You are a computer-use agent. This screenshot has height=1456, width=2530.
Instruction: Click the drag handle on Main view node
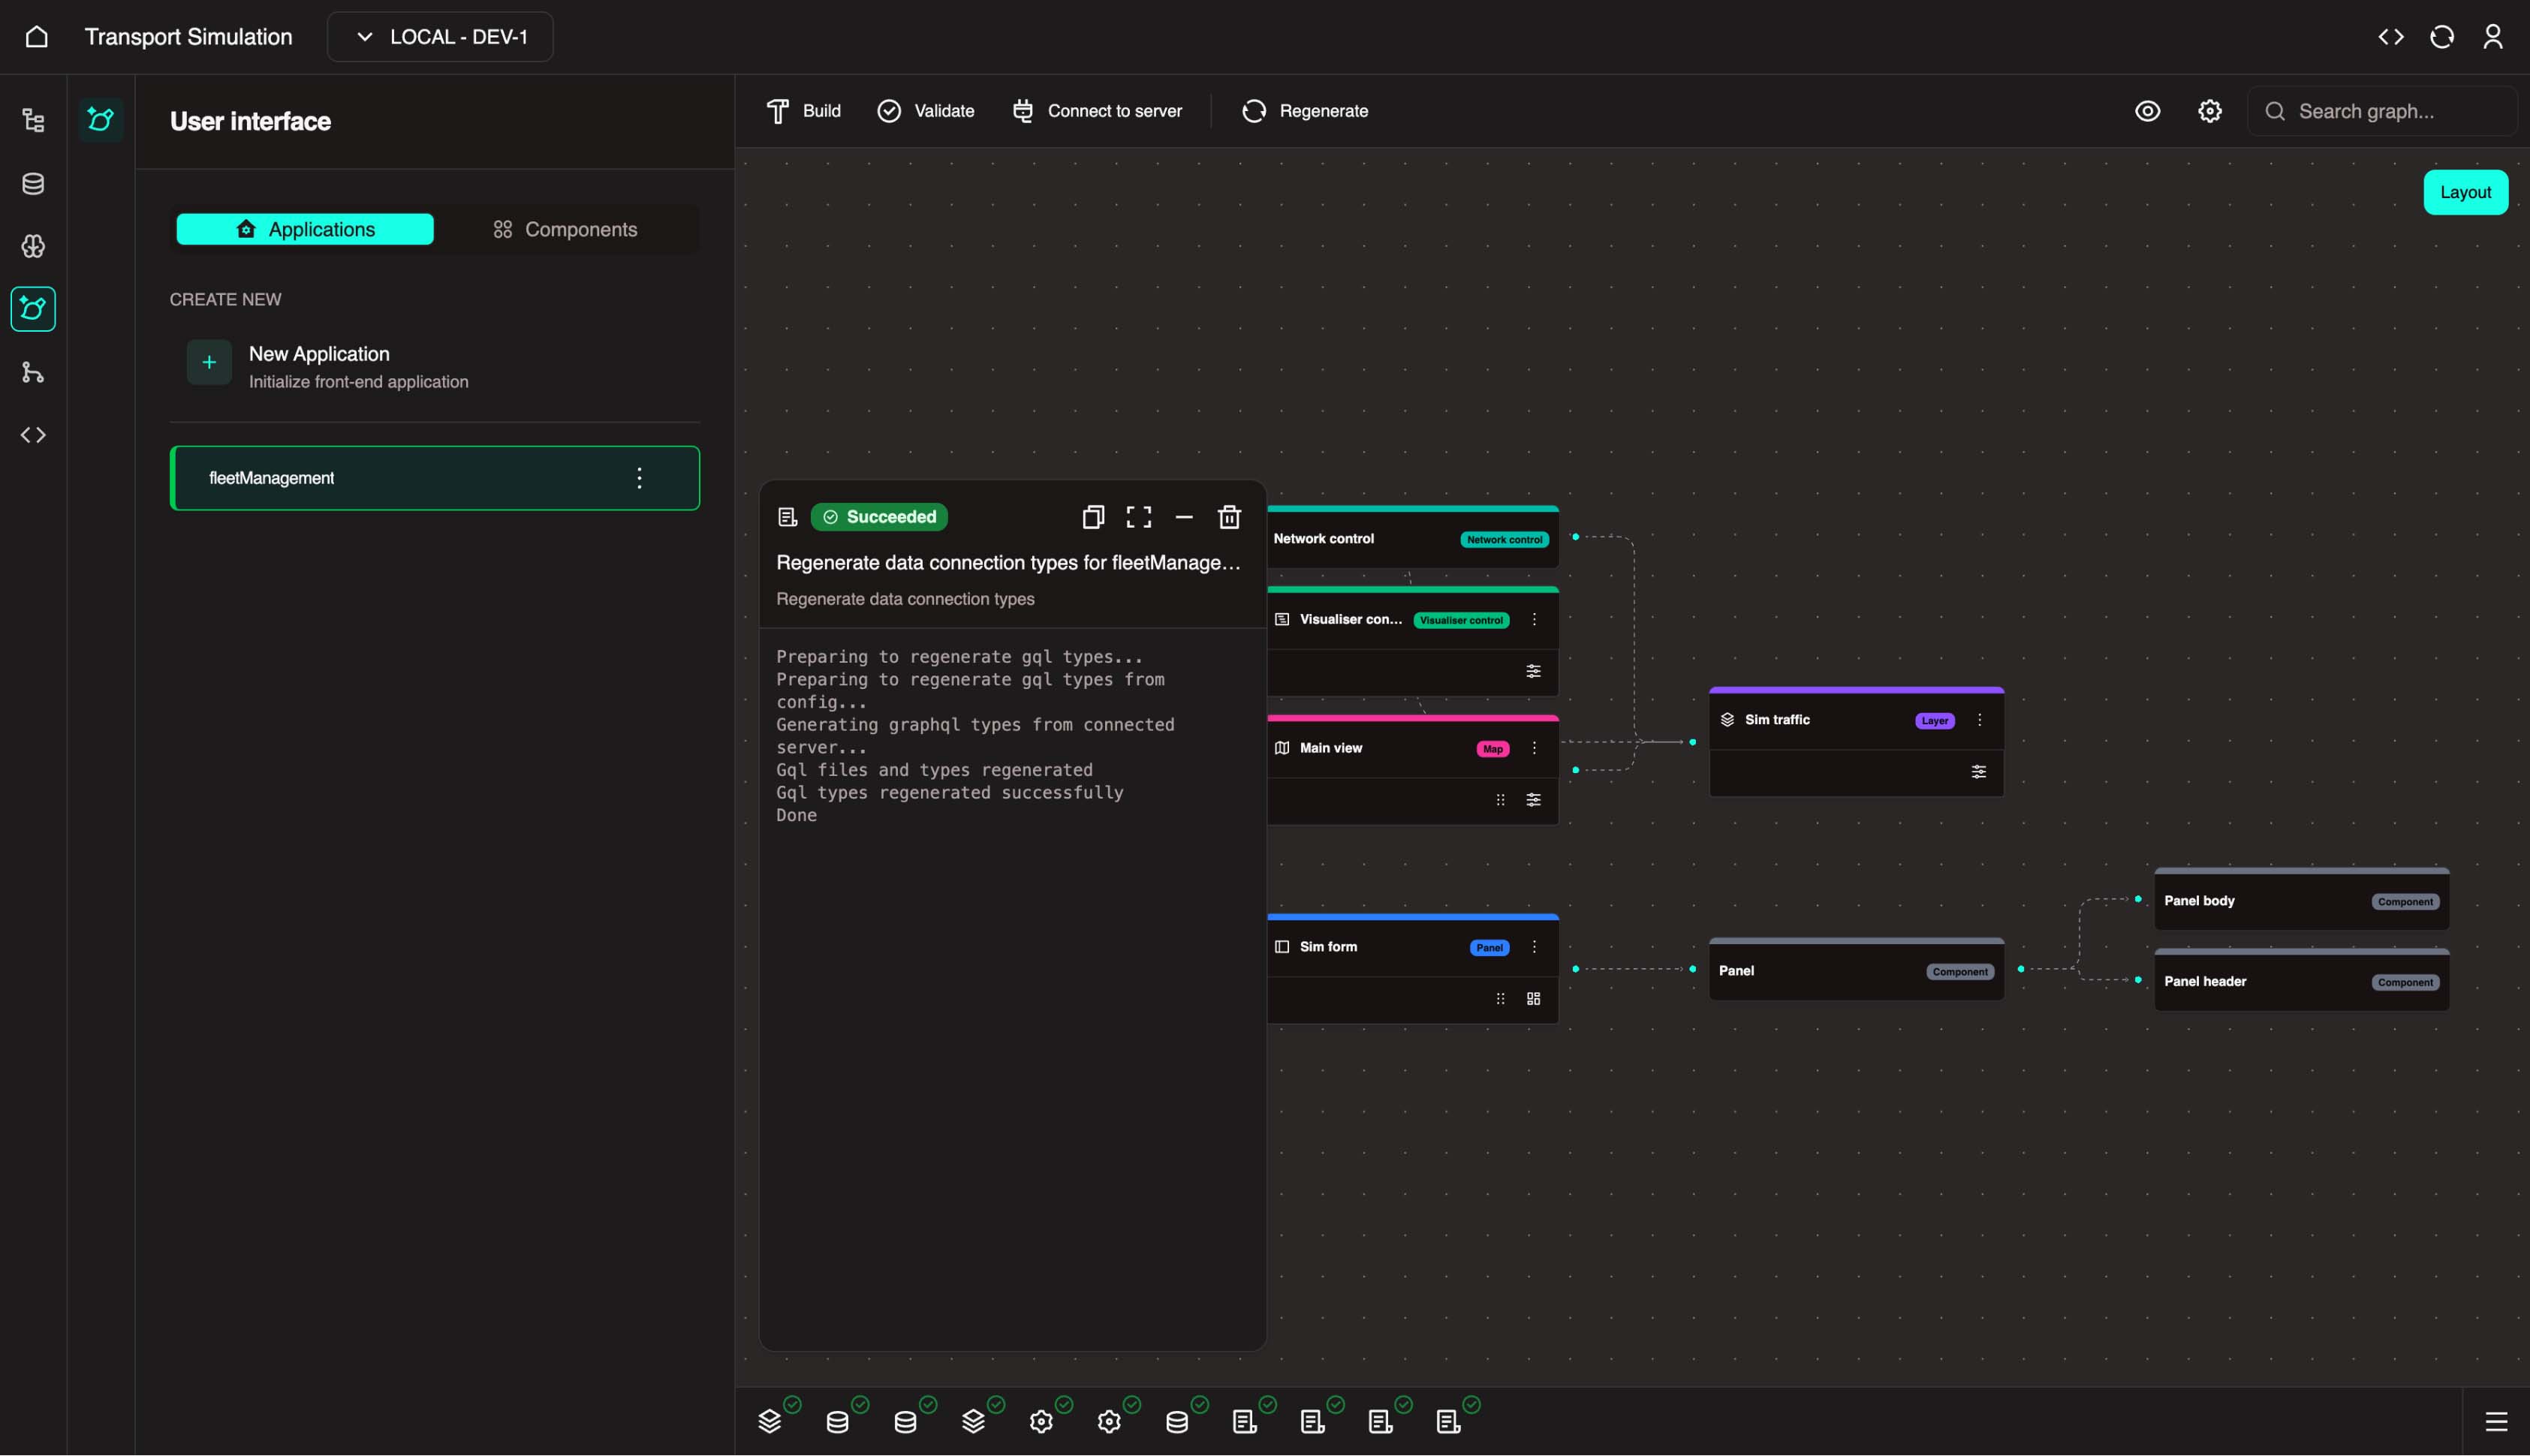point(1500,800)
